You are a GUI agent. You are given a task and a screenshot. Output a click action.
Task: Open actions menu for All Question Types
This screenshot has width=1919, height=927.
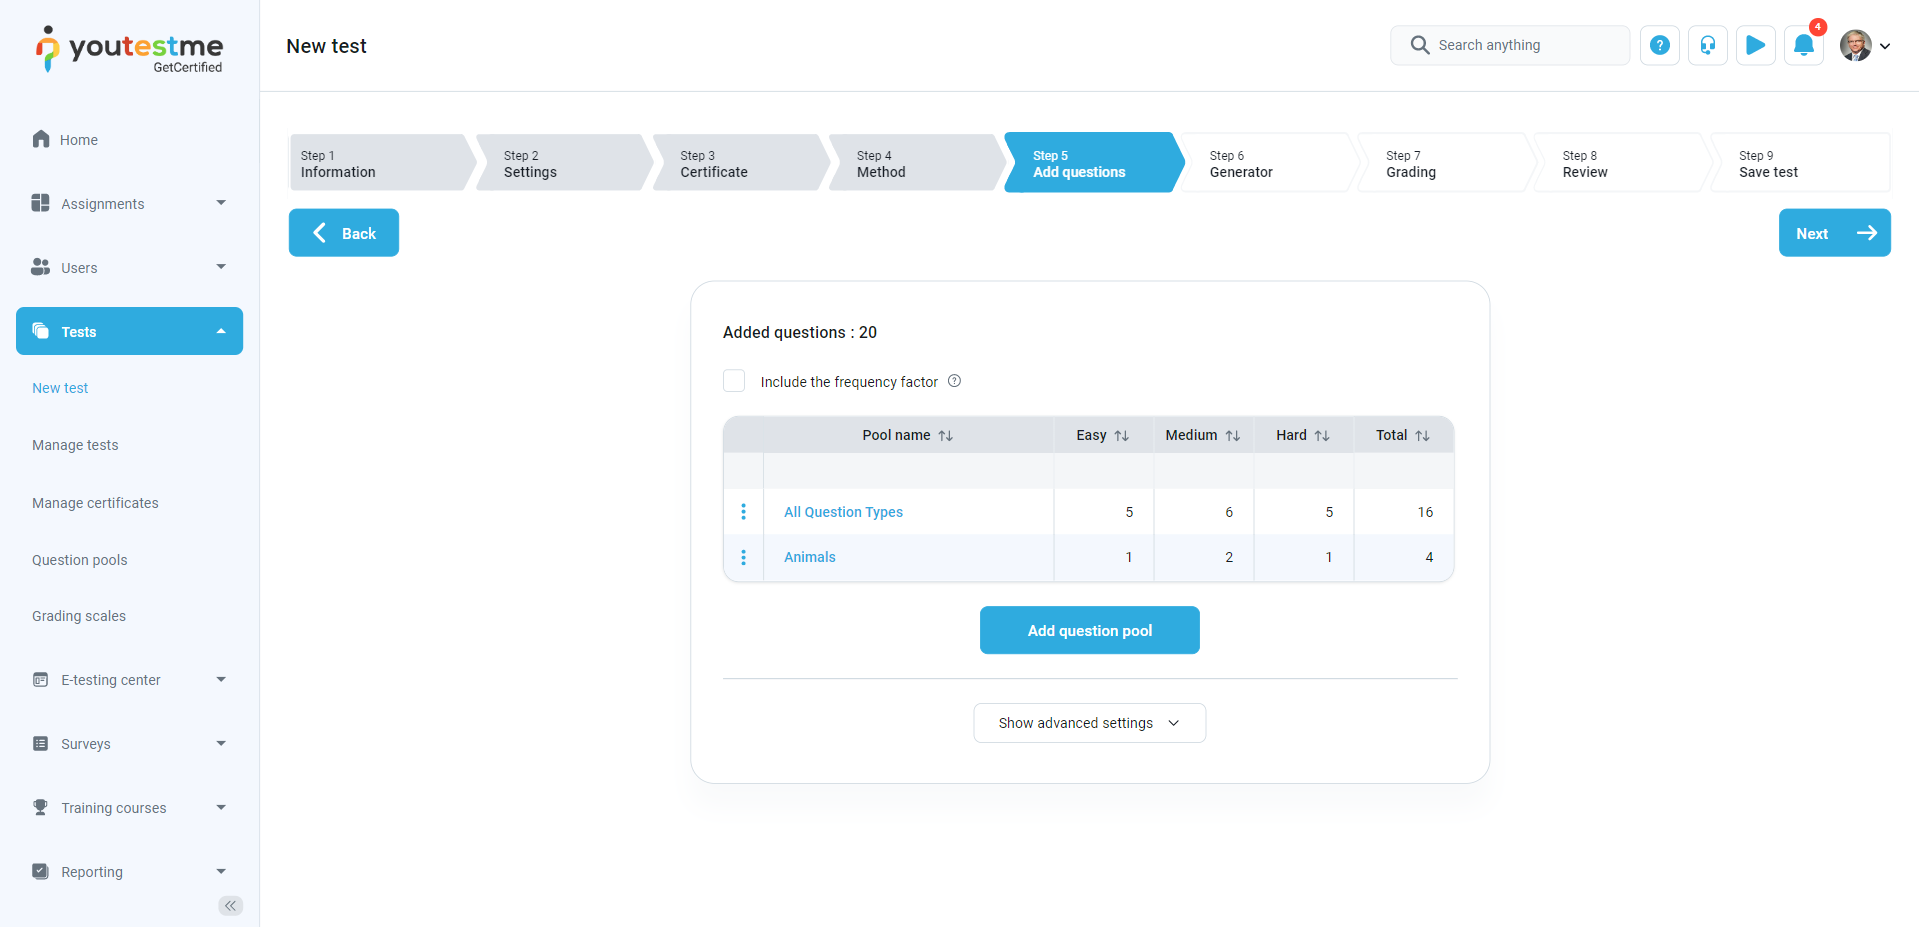click(743, 512)
